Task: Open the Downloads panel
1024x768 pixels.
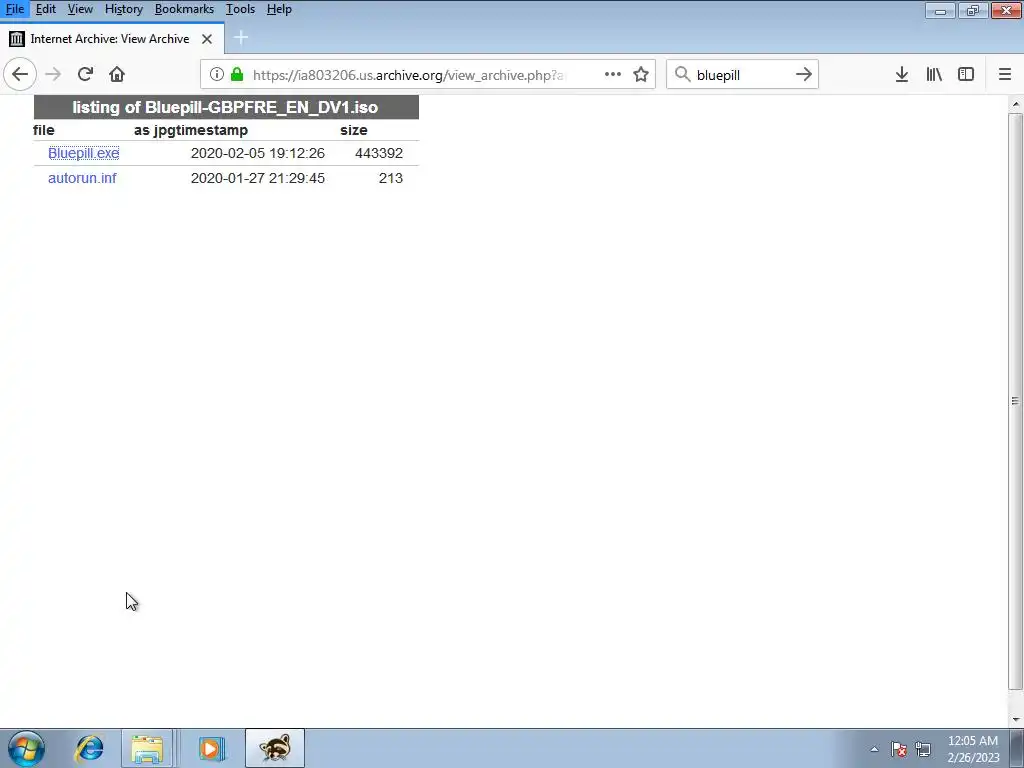Action: [902, 74]
